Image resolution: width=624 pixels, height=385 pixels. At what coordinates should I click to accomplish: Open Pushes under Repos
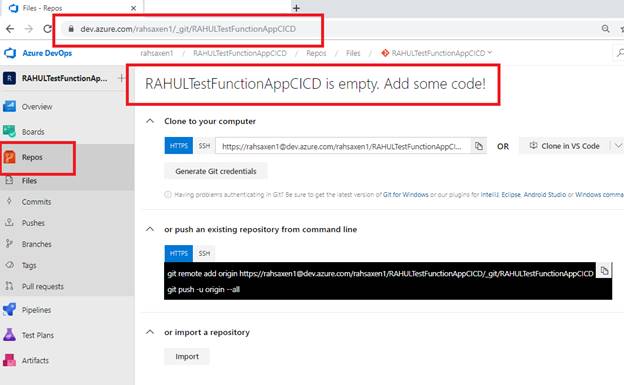click(x=33, y=223)
